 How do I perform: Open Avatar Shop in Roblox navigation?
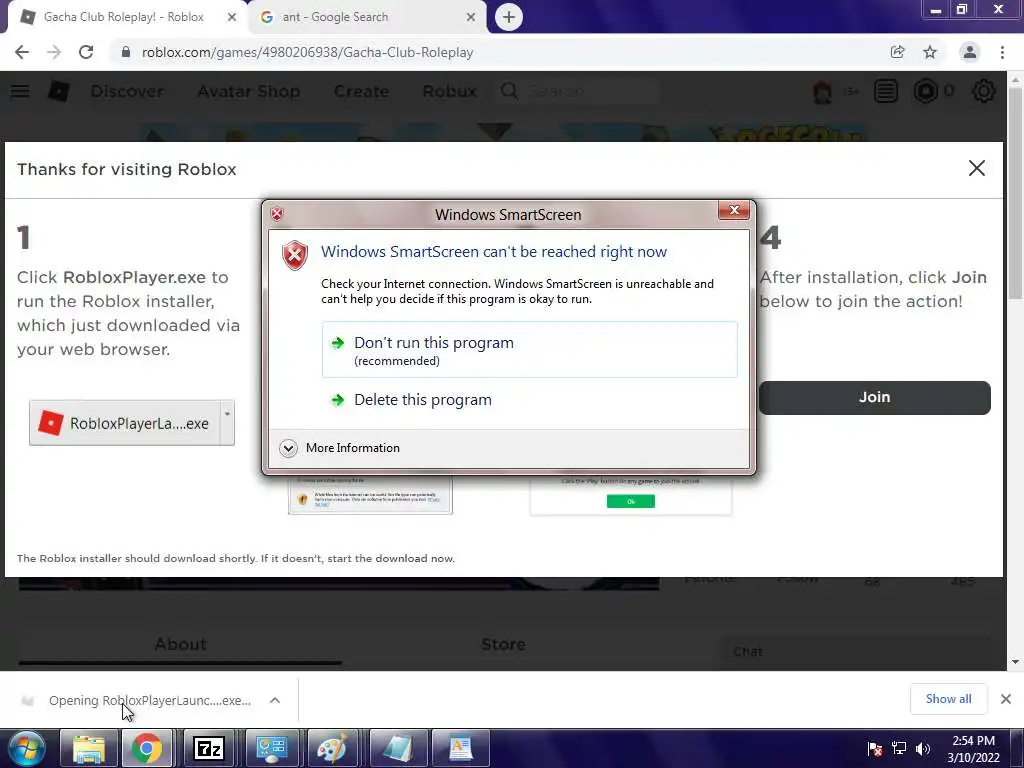coord(249,91)
